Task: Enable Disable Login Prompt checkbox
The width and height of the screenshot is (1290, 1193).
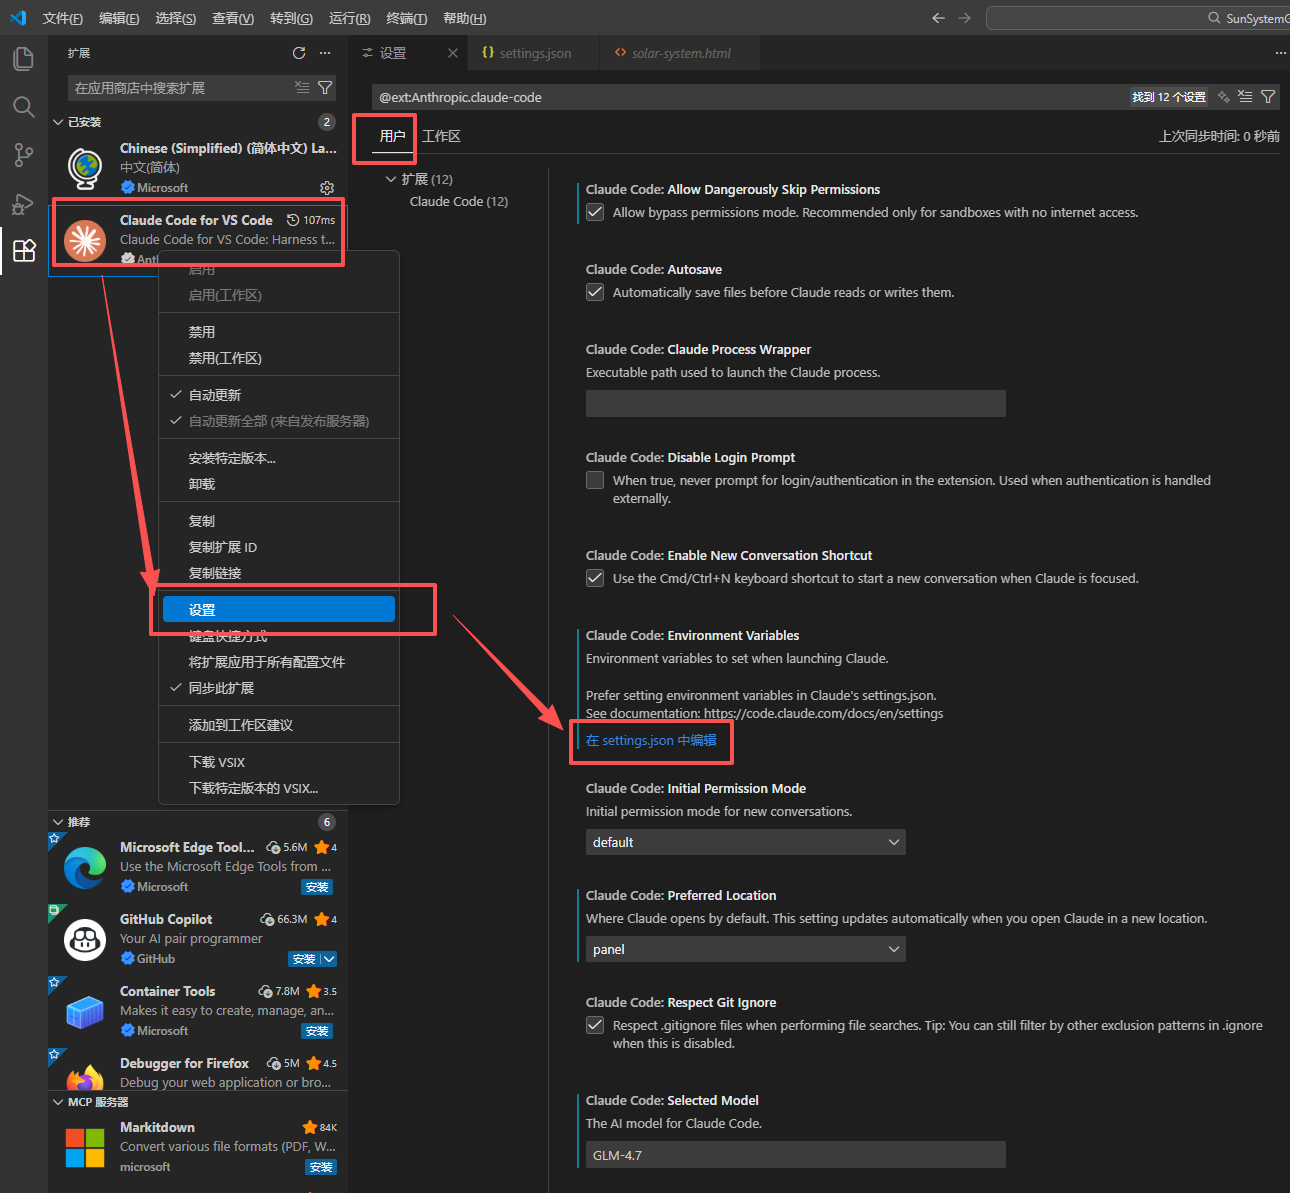Action: pyautogui.click(x=595, y=480)
